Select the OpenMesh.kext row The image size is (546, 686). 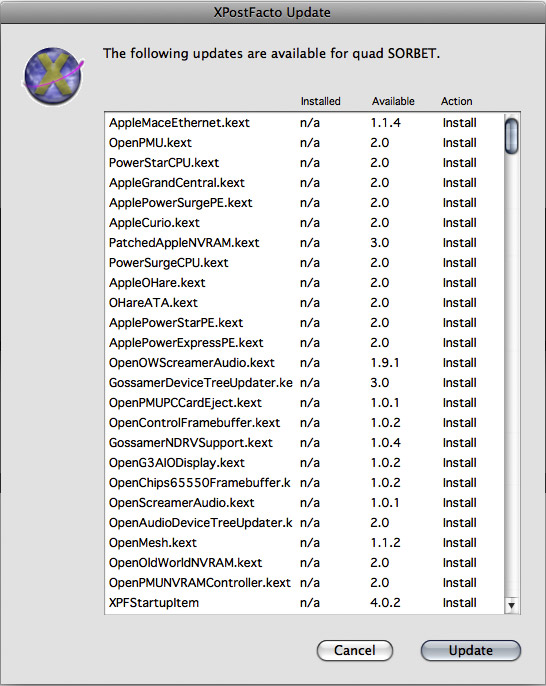click(304, 543)
